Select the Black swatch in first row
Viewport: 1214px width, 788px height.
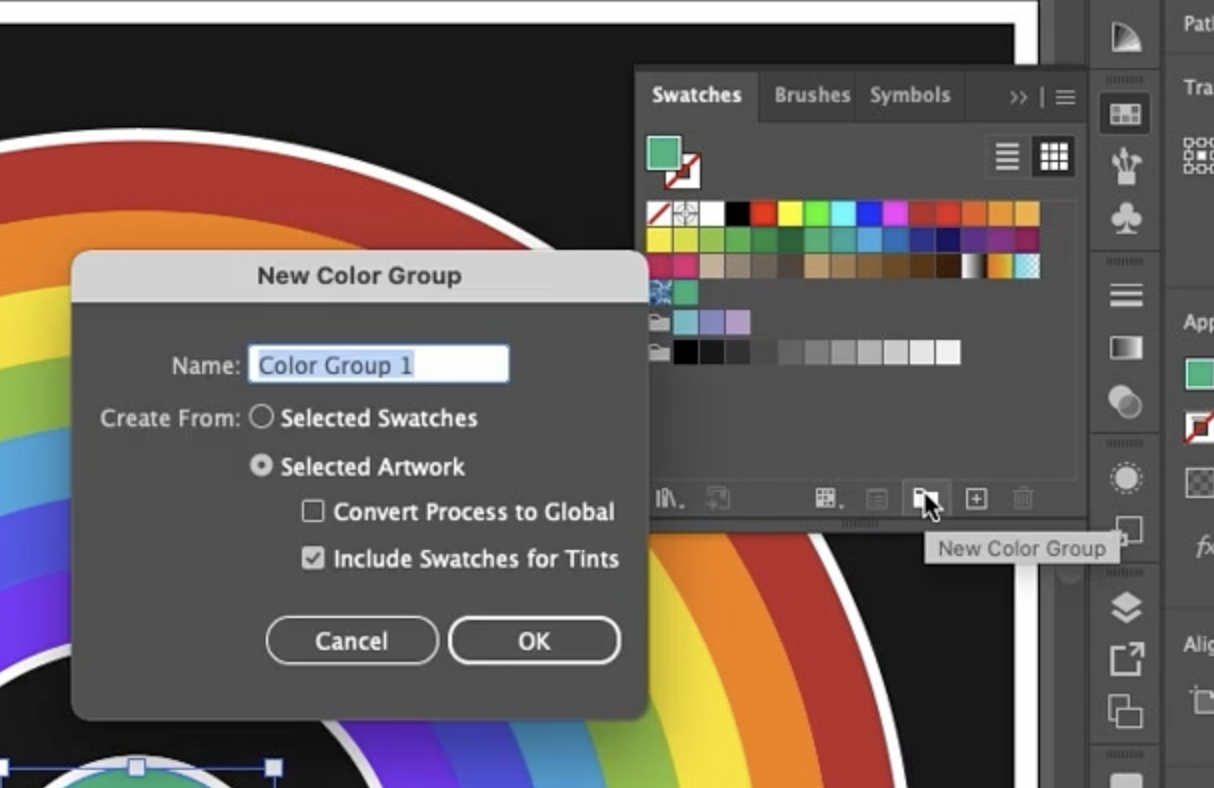coord(738,214)
